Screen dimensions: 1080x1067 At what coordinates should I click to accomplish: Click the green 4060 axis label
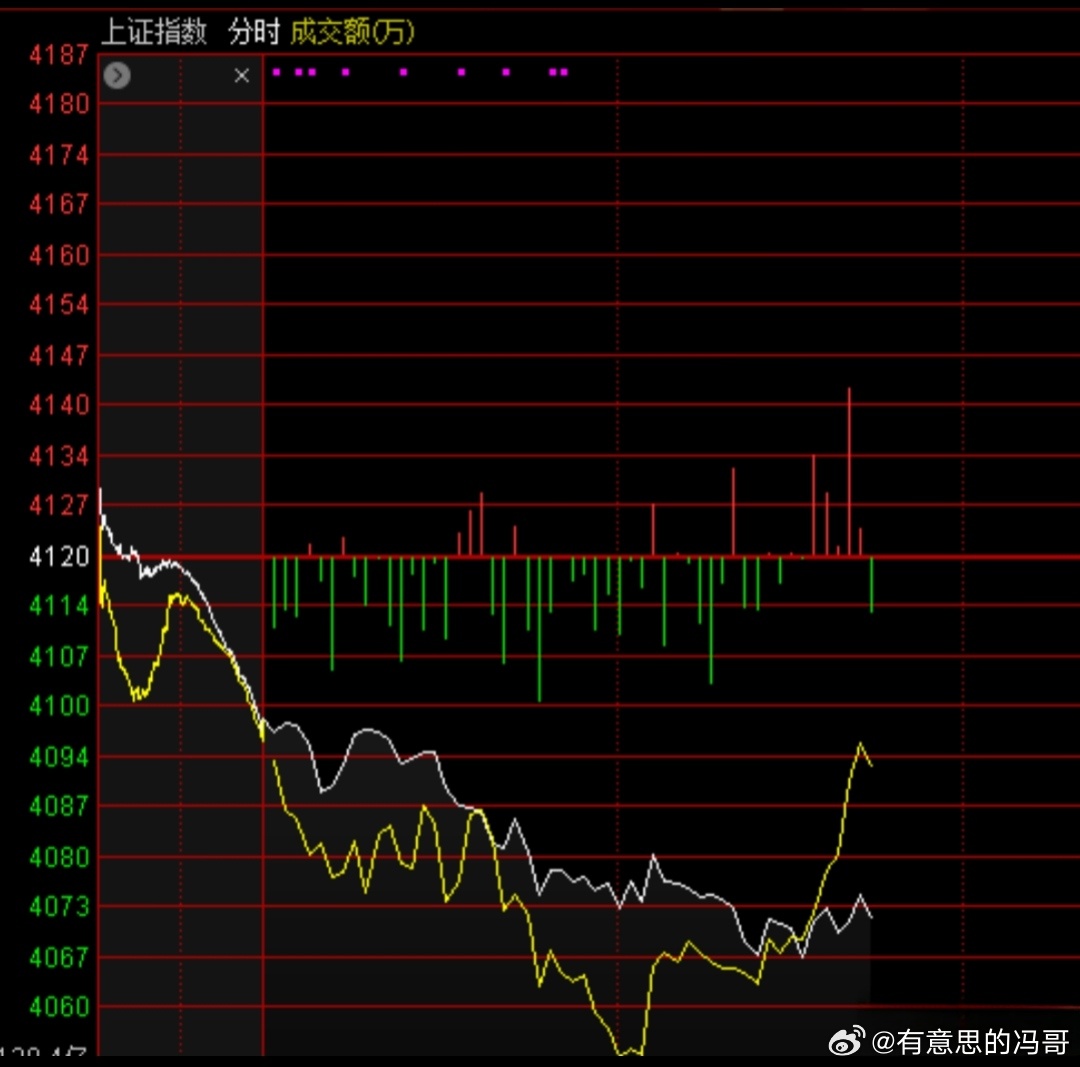click(x=59, y=1008)
